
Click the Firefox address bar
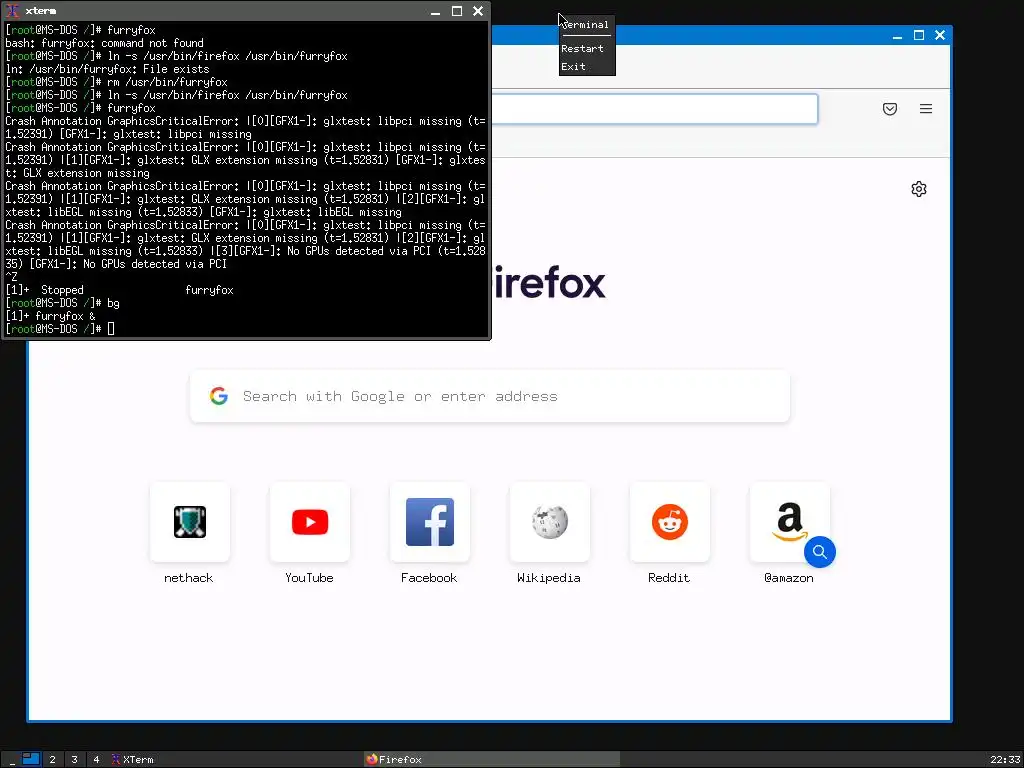point(653,109)
